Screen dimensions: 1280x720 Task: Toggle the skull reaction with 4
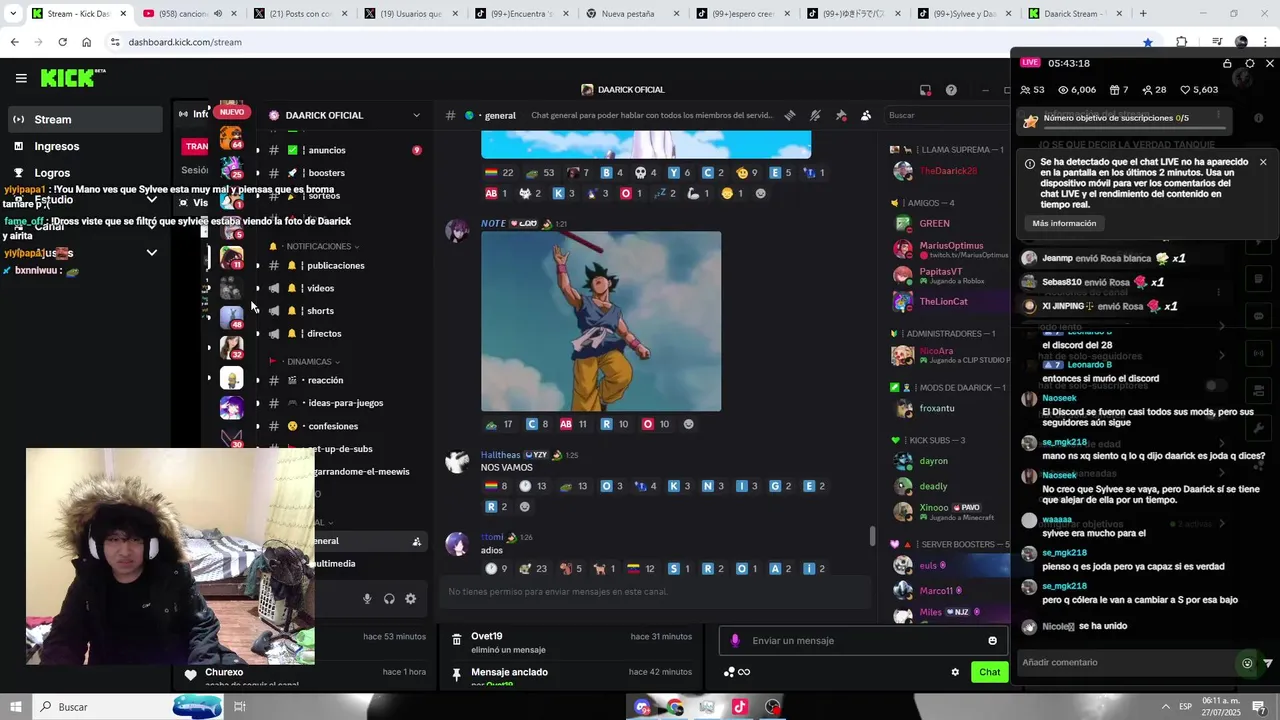point(647,173)
